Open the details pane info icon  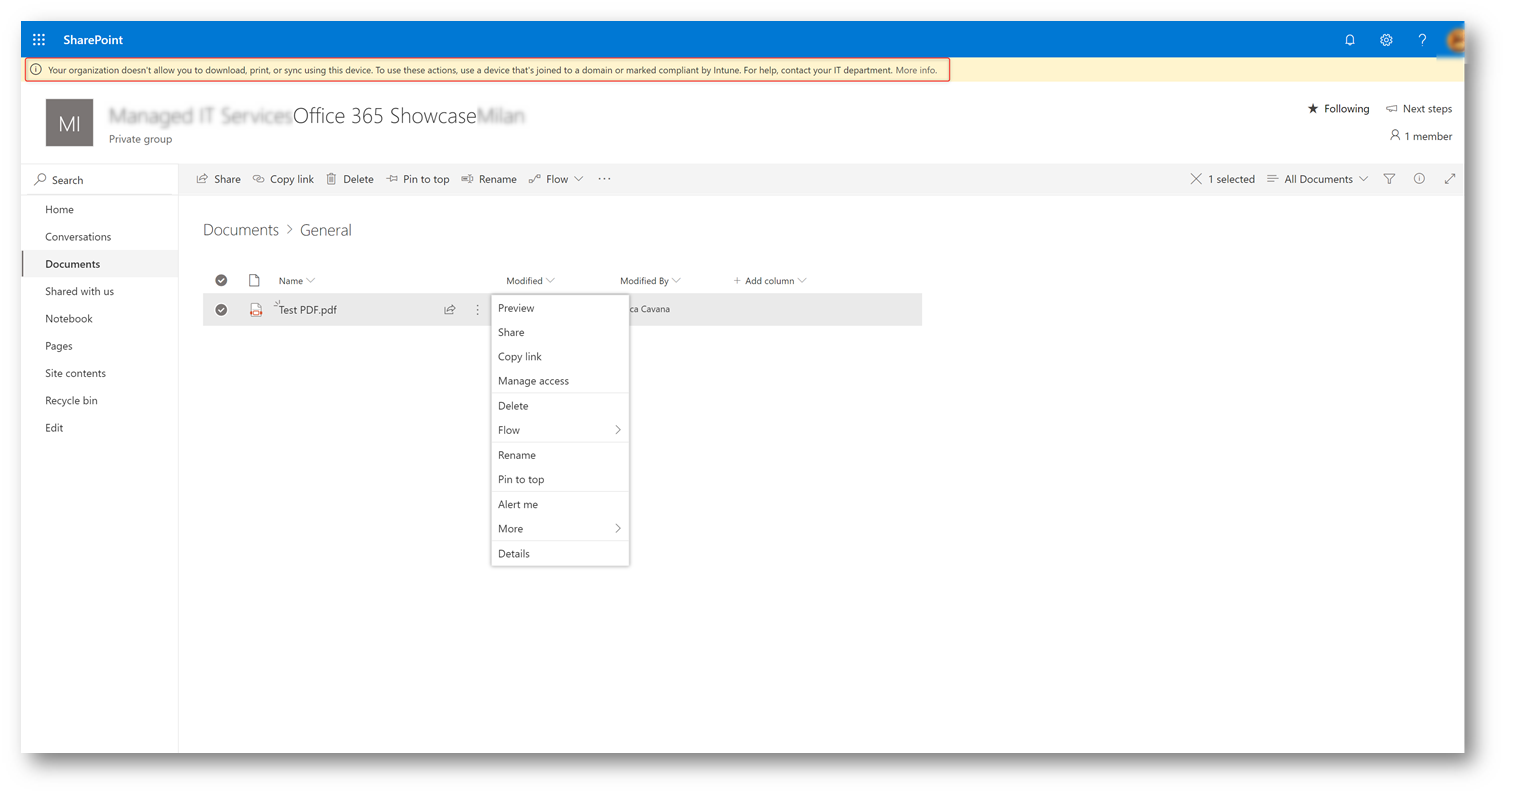click(1419, 179)
